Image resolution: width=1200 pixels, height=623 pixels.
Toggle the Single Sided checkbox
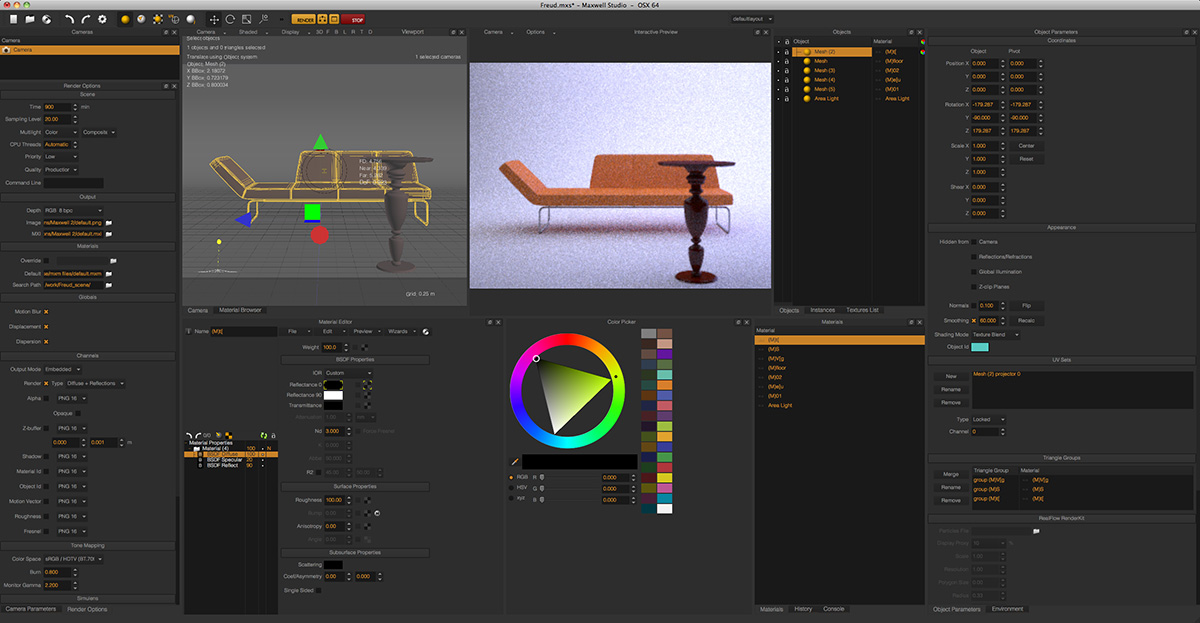320,590
